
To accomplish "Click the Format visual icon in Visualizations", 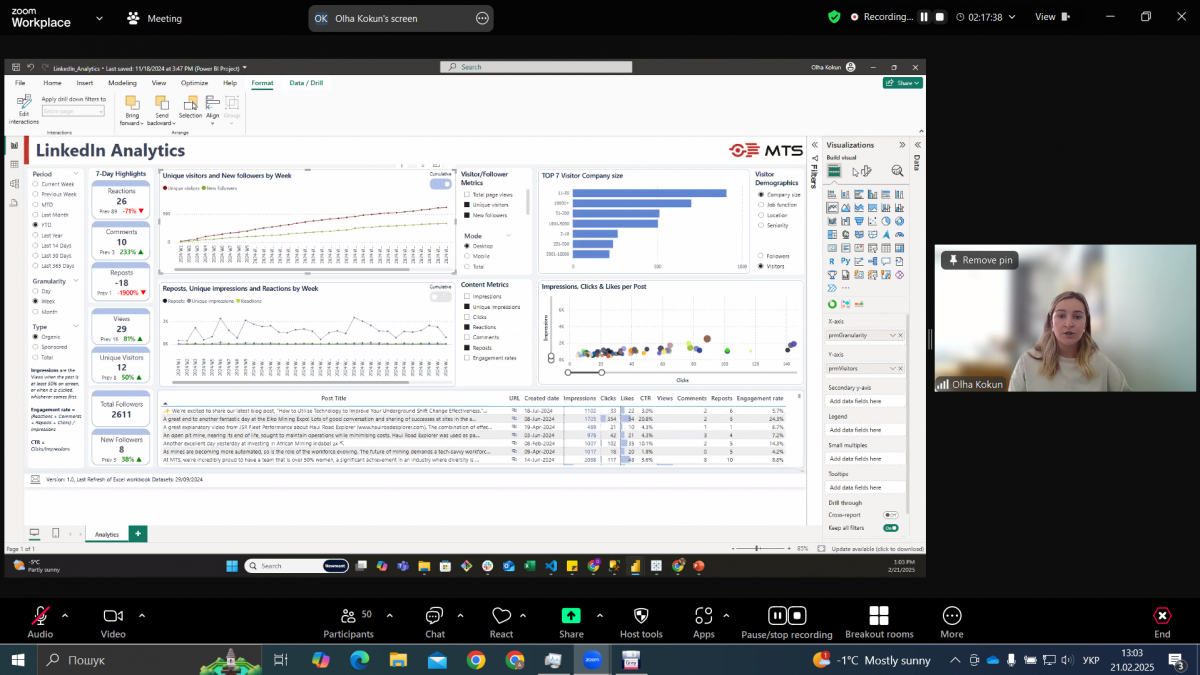I will point(864,171).
